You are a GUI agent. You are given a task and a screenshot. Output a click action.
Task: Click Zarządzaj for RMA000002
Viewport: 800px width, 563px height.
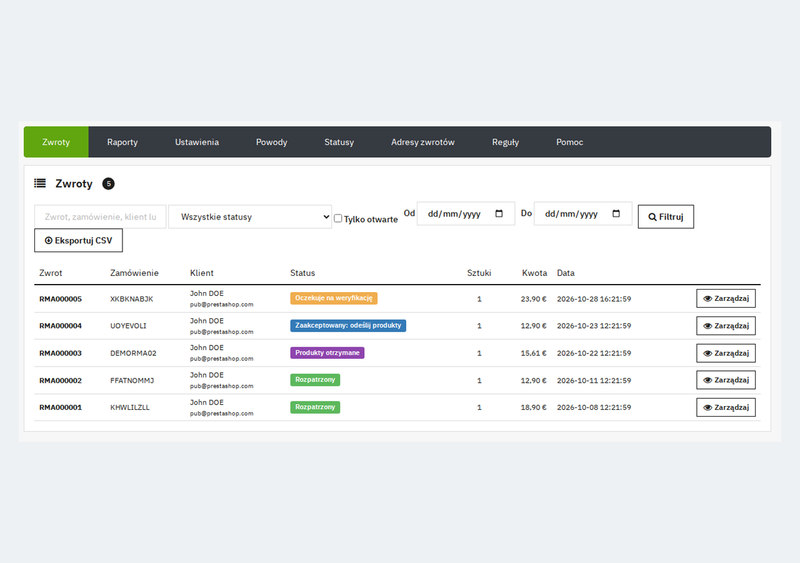(726, 380)
